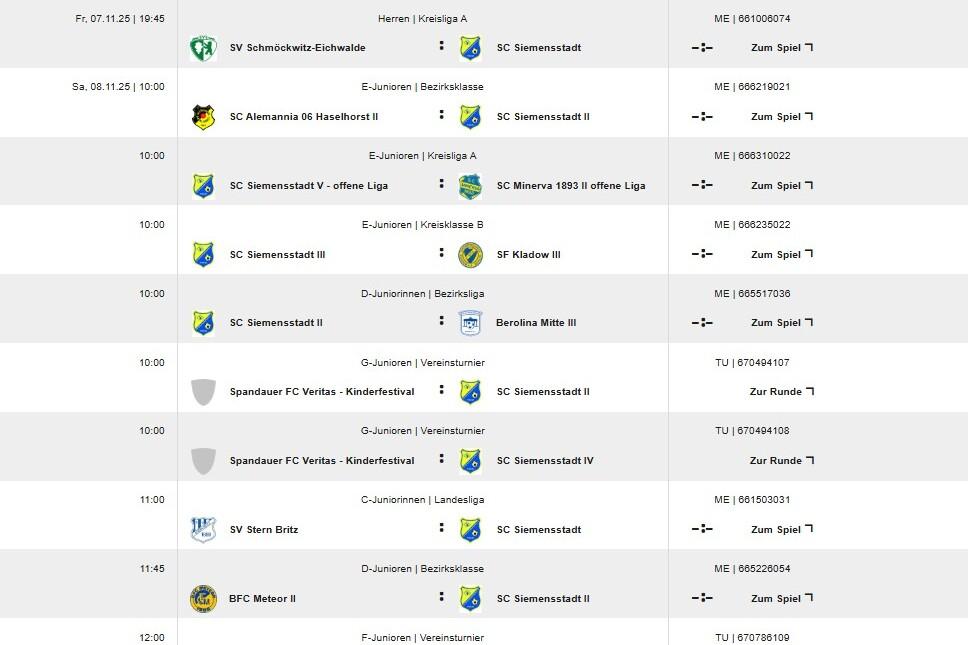Click SC Siemensstadt crest in Stern Britz match
This screenshot has height=645, width=968.
(470, 530)
